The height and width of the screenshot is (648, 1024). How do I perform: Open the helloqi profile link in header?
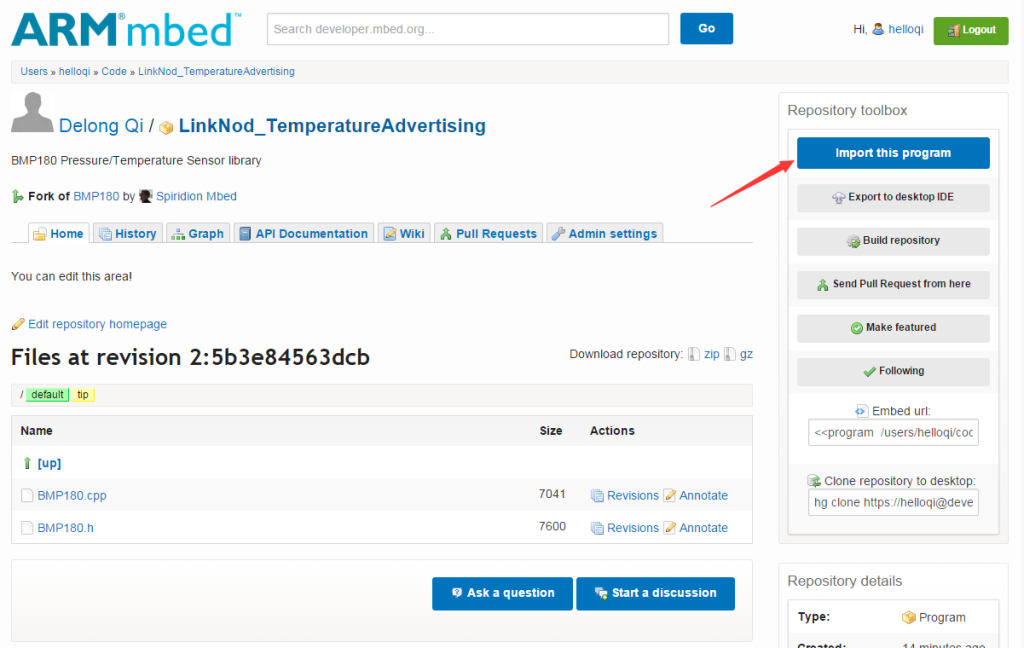906,29
